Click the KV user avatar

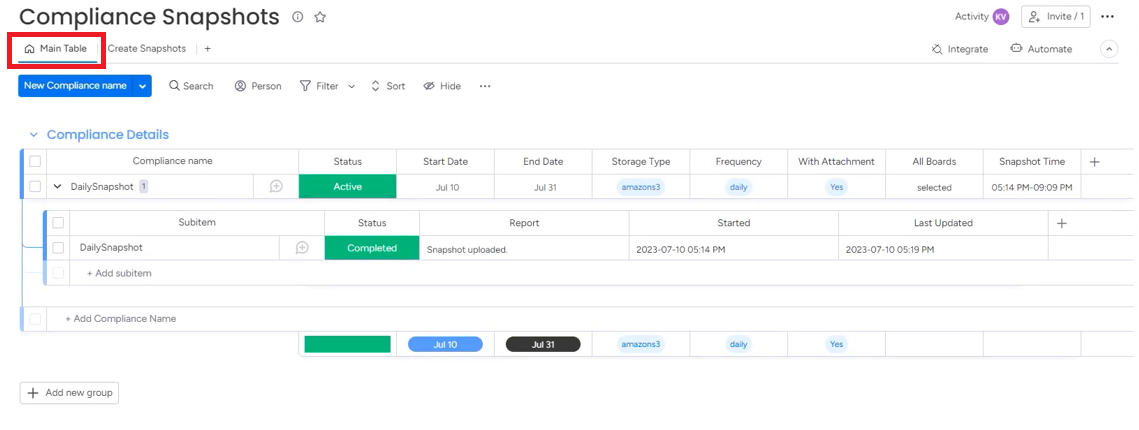point(1002,17)
